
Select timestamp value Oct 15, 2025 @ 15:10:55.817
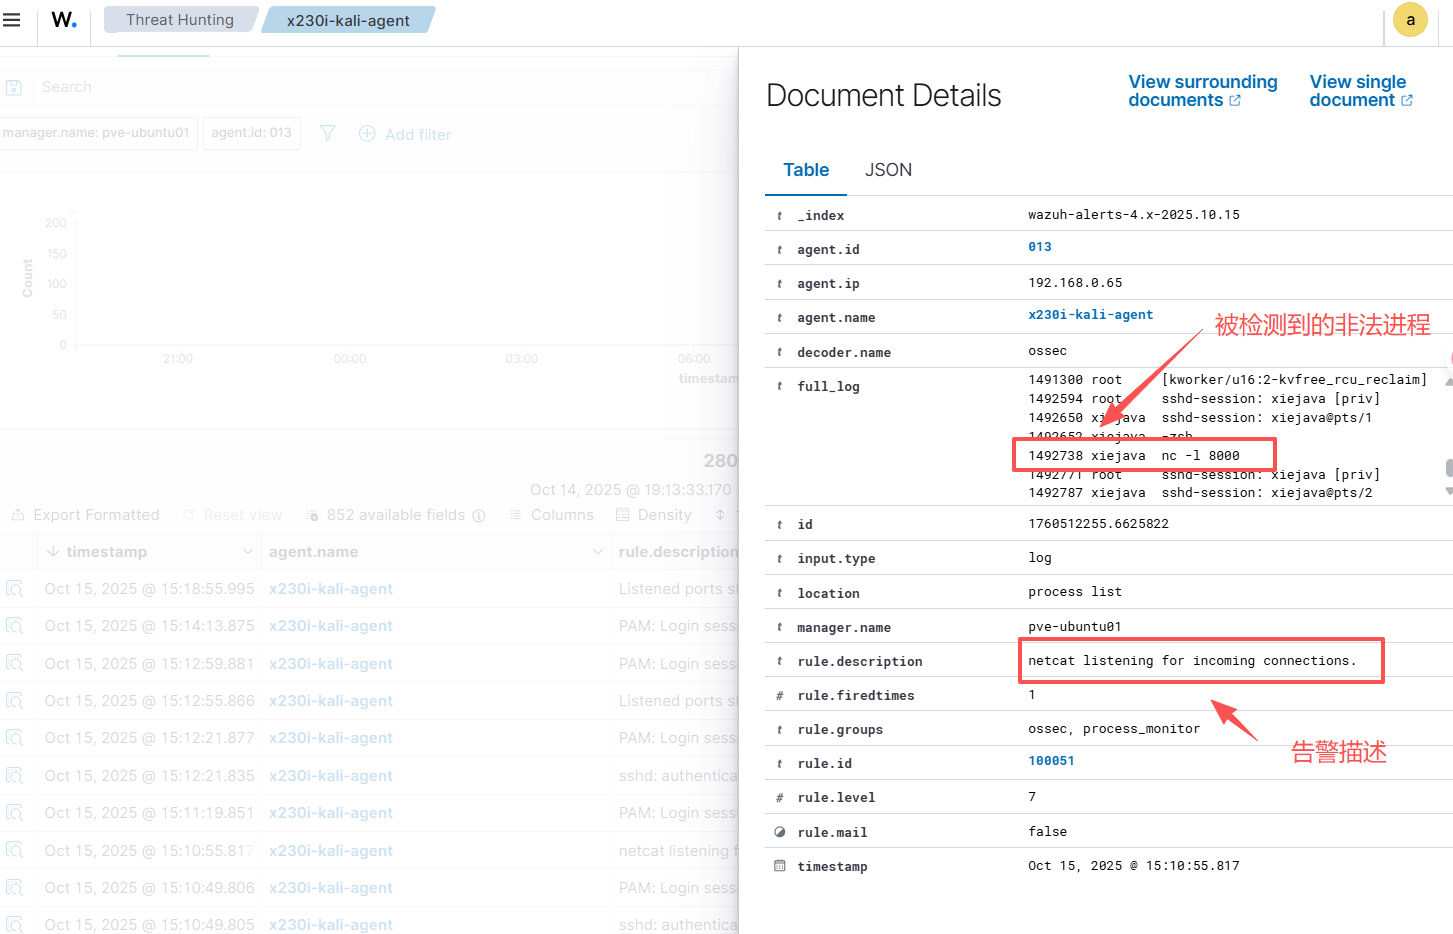(x=1134, y=866)
